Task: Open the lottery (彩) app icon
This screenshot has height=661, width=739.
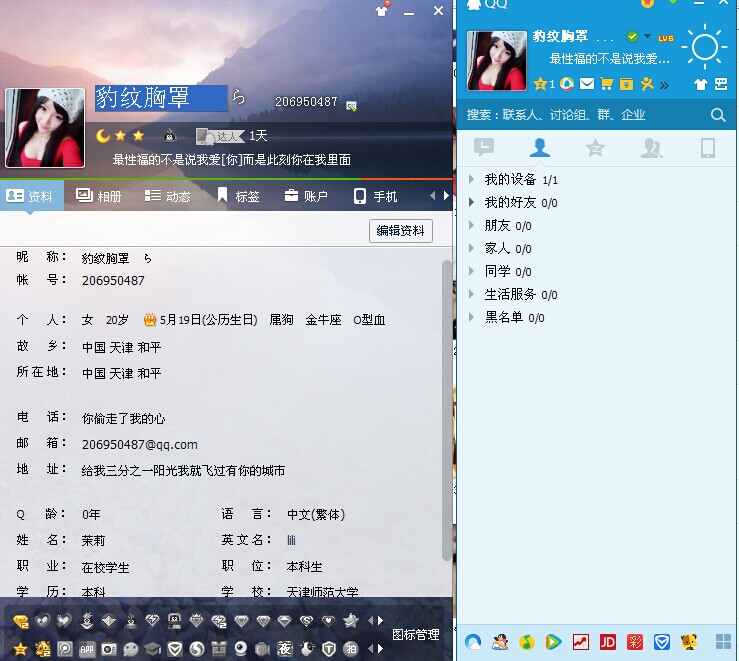Action: 635,642
